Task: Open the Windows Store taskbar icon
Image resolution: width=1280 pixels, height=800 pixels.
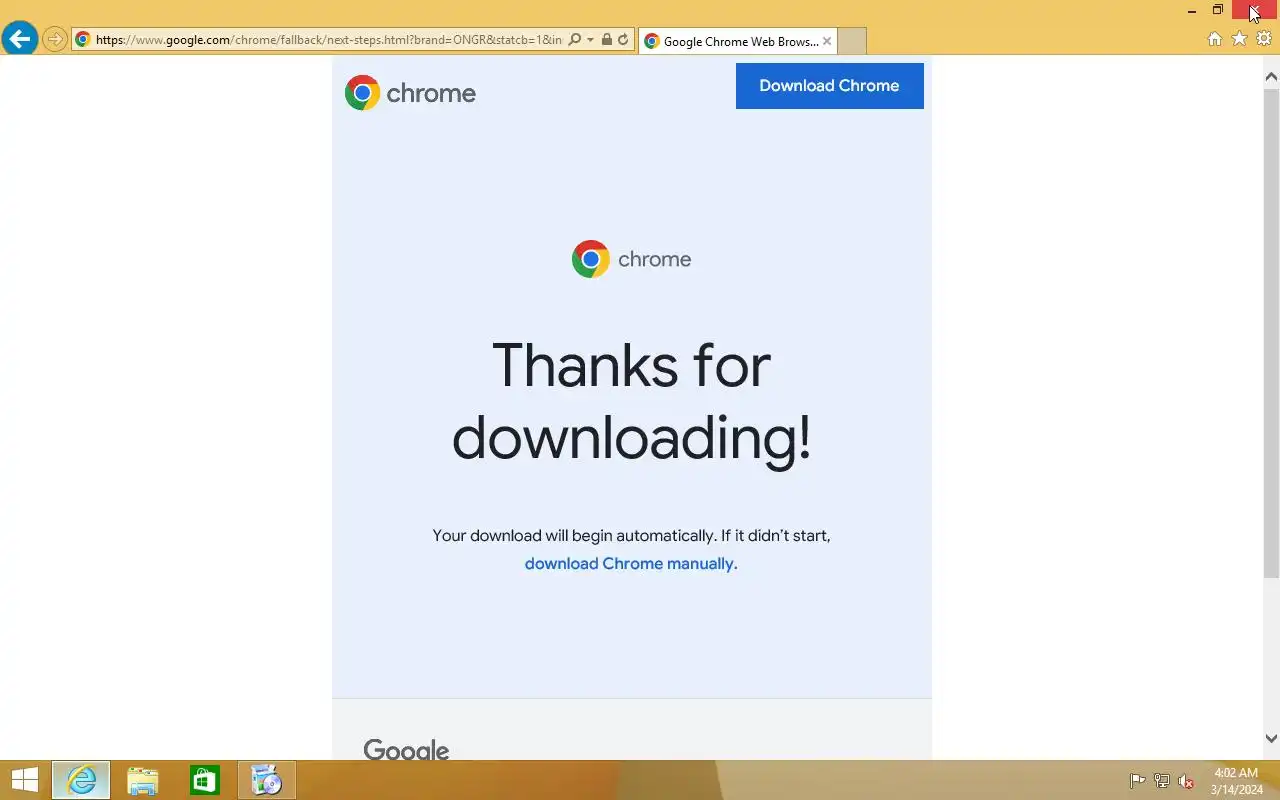Action: point(205,780)
